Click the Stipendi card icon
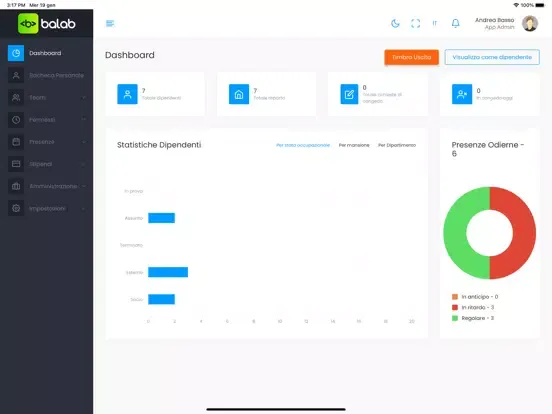 click(x=16, y=164)
